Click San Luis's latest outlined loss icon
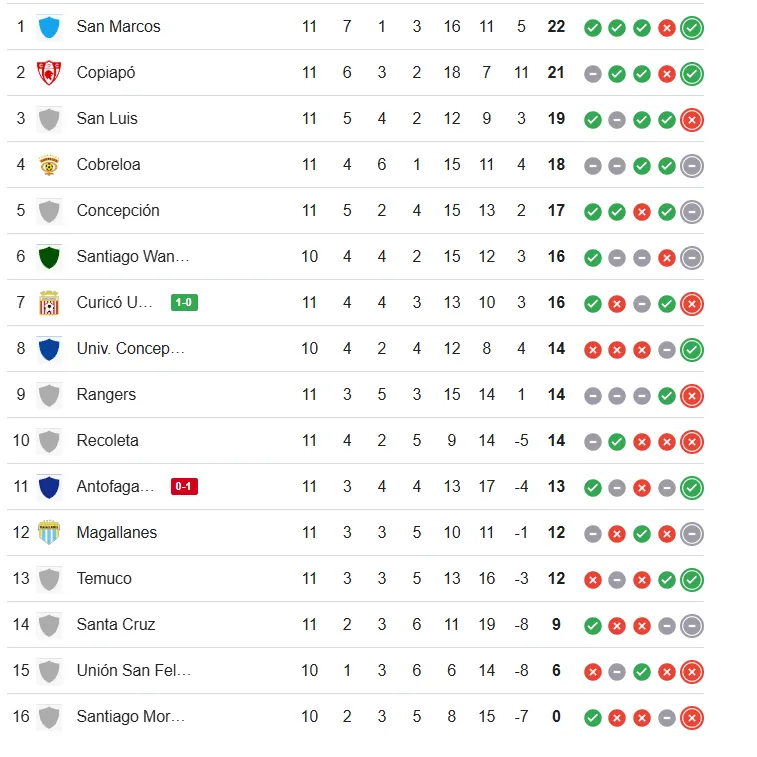Screen dimensions: 757x757 (x=691, y=120)
